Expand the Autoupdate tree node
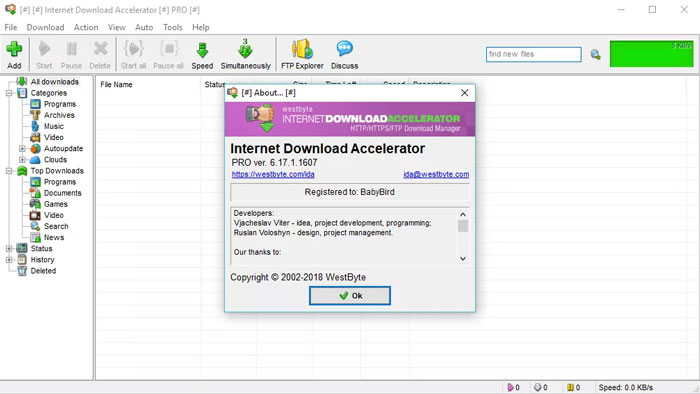Screen dimensions: 700x394 pyautogui.click(x=22, y=149)
